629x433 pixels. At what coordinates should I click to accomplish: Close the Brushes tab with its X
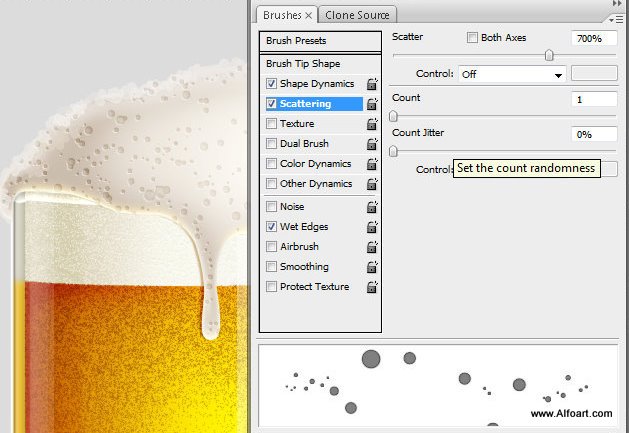[308, 15]
